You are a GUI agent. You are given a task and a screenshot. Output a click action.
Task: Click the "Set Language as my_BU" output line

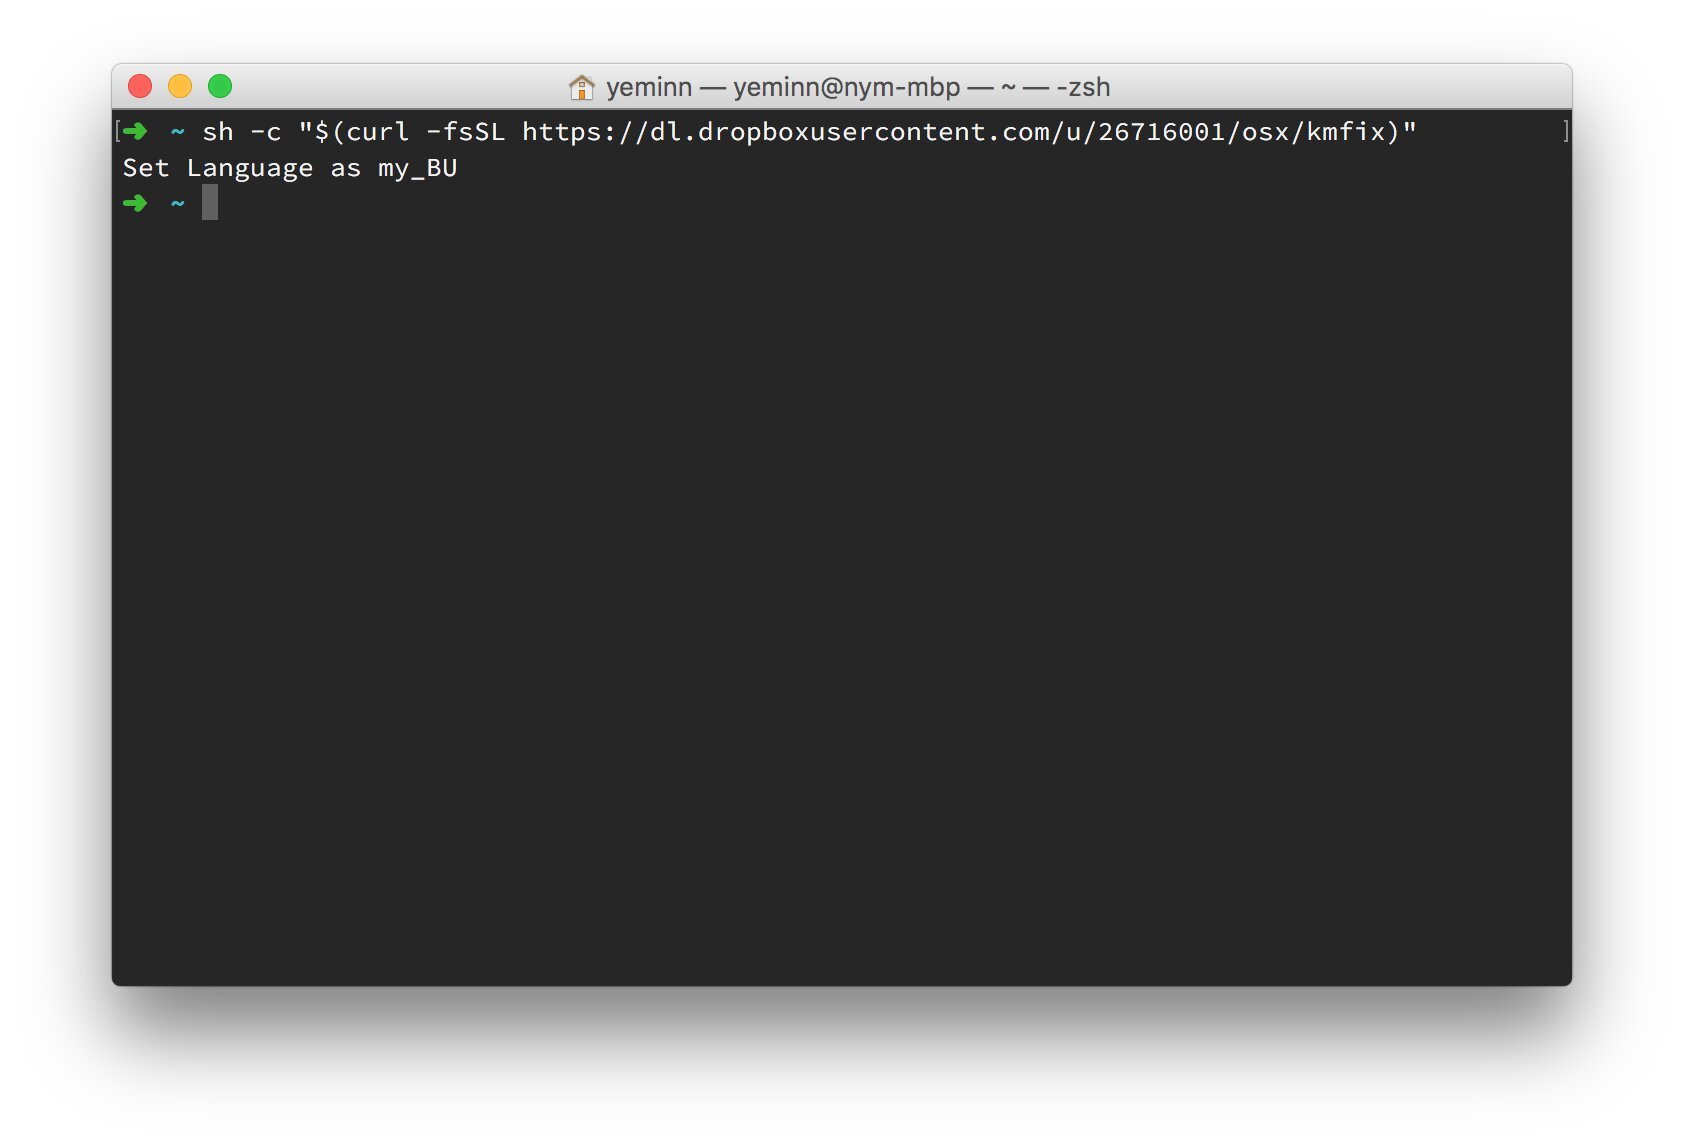(290, 168)
